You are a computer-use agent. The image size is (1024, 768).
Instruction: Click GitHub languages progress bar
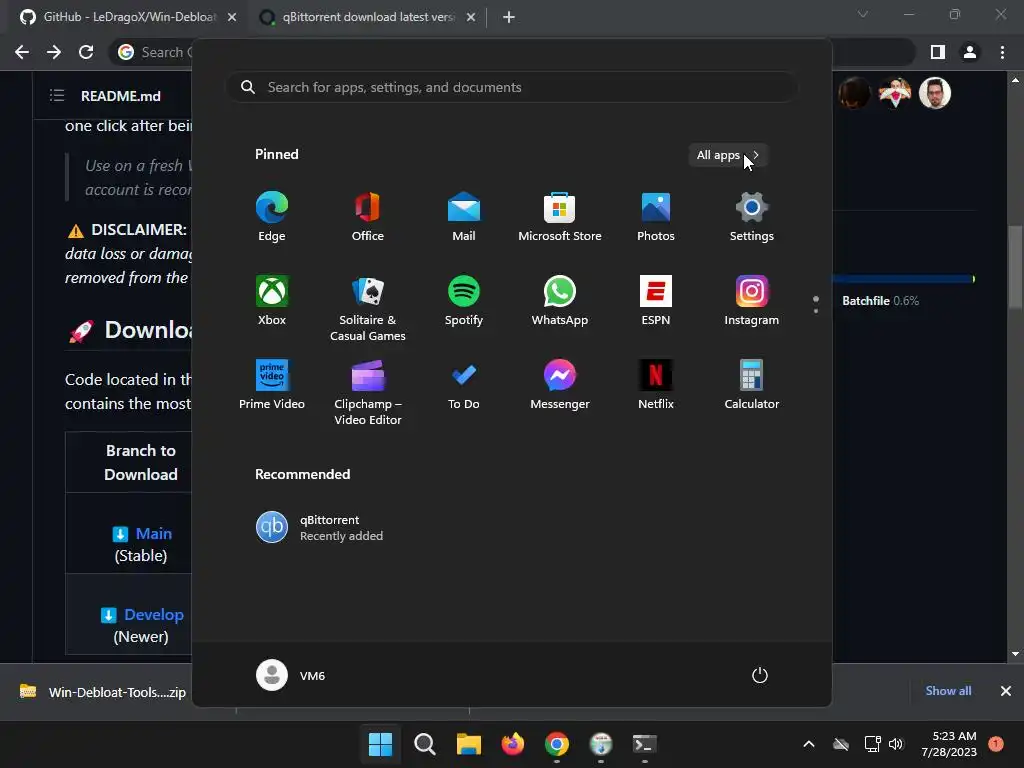pyautogui.click(x=903, y=279)
